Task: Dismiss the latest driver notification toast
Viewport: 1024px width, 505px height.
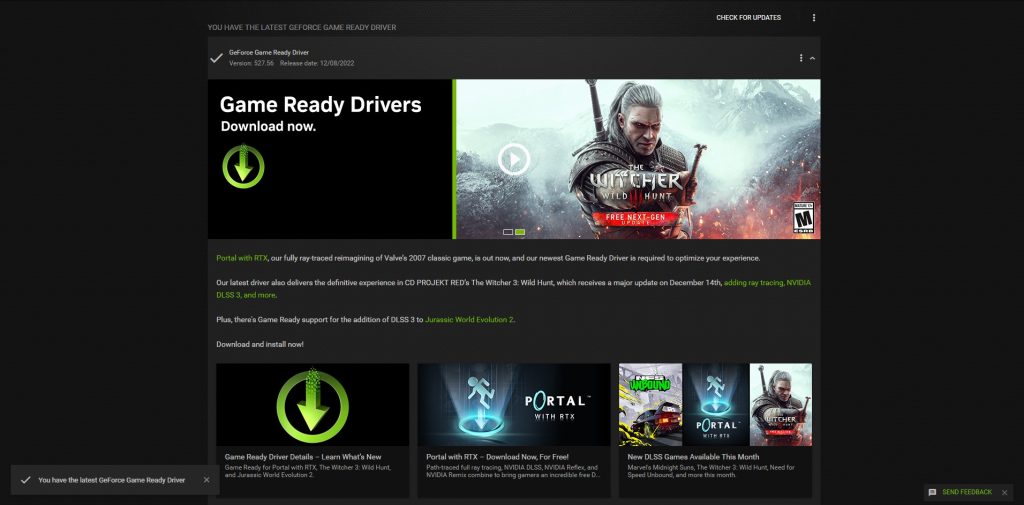Action: point(206,480)
